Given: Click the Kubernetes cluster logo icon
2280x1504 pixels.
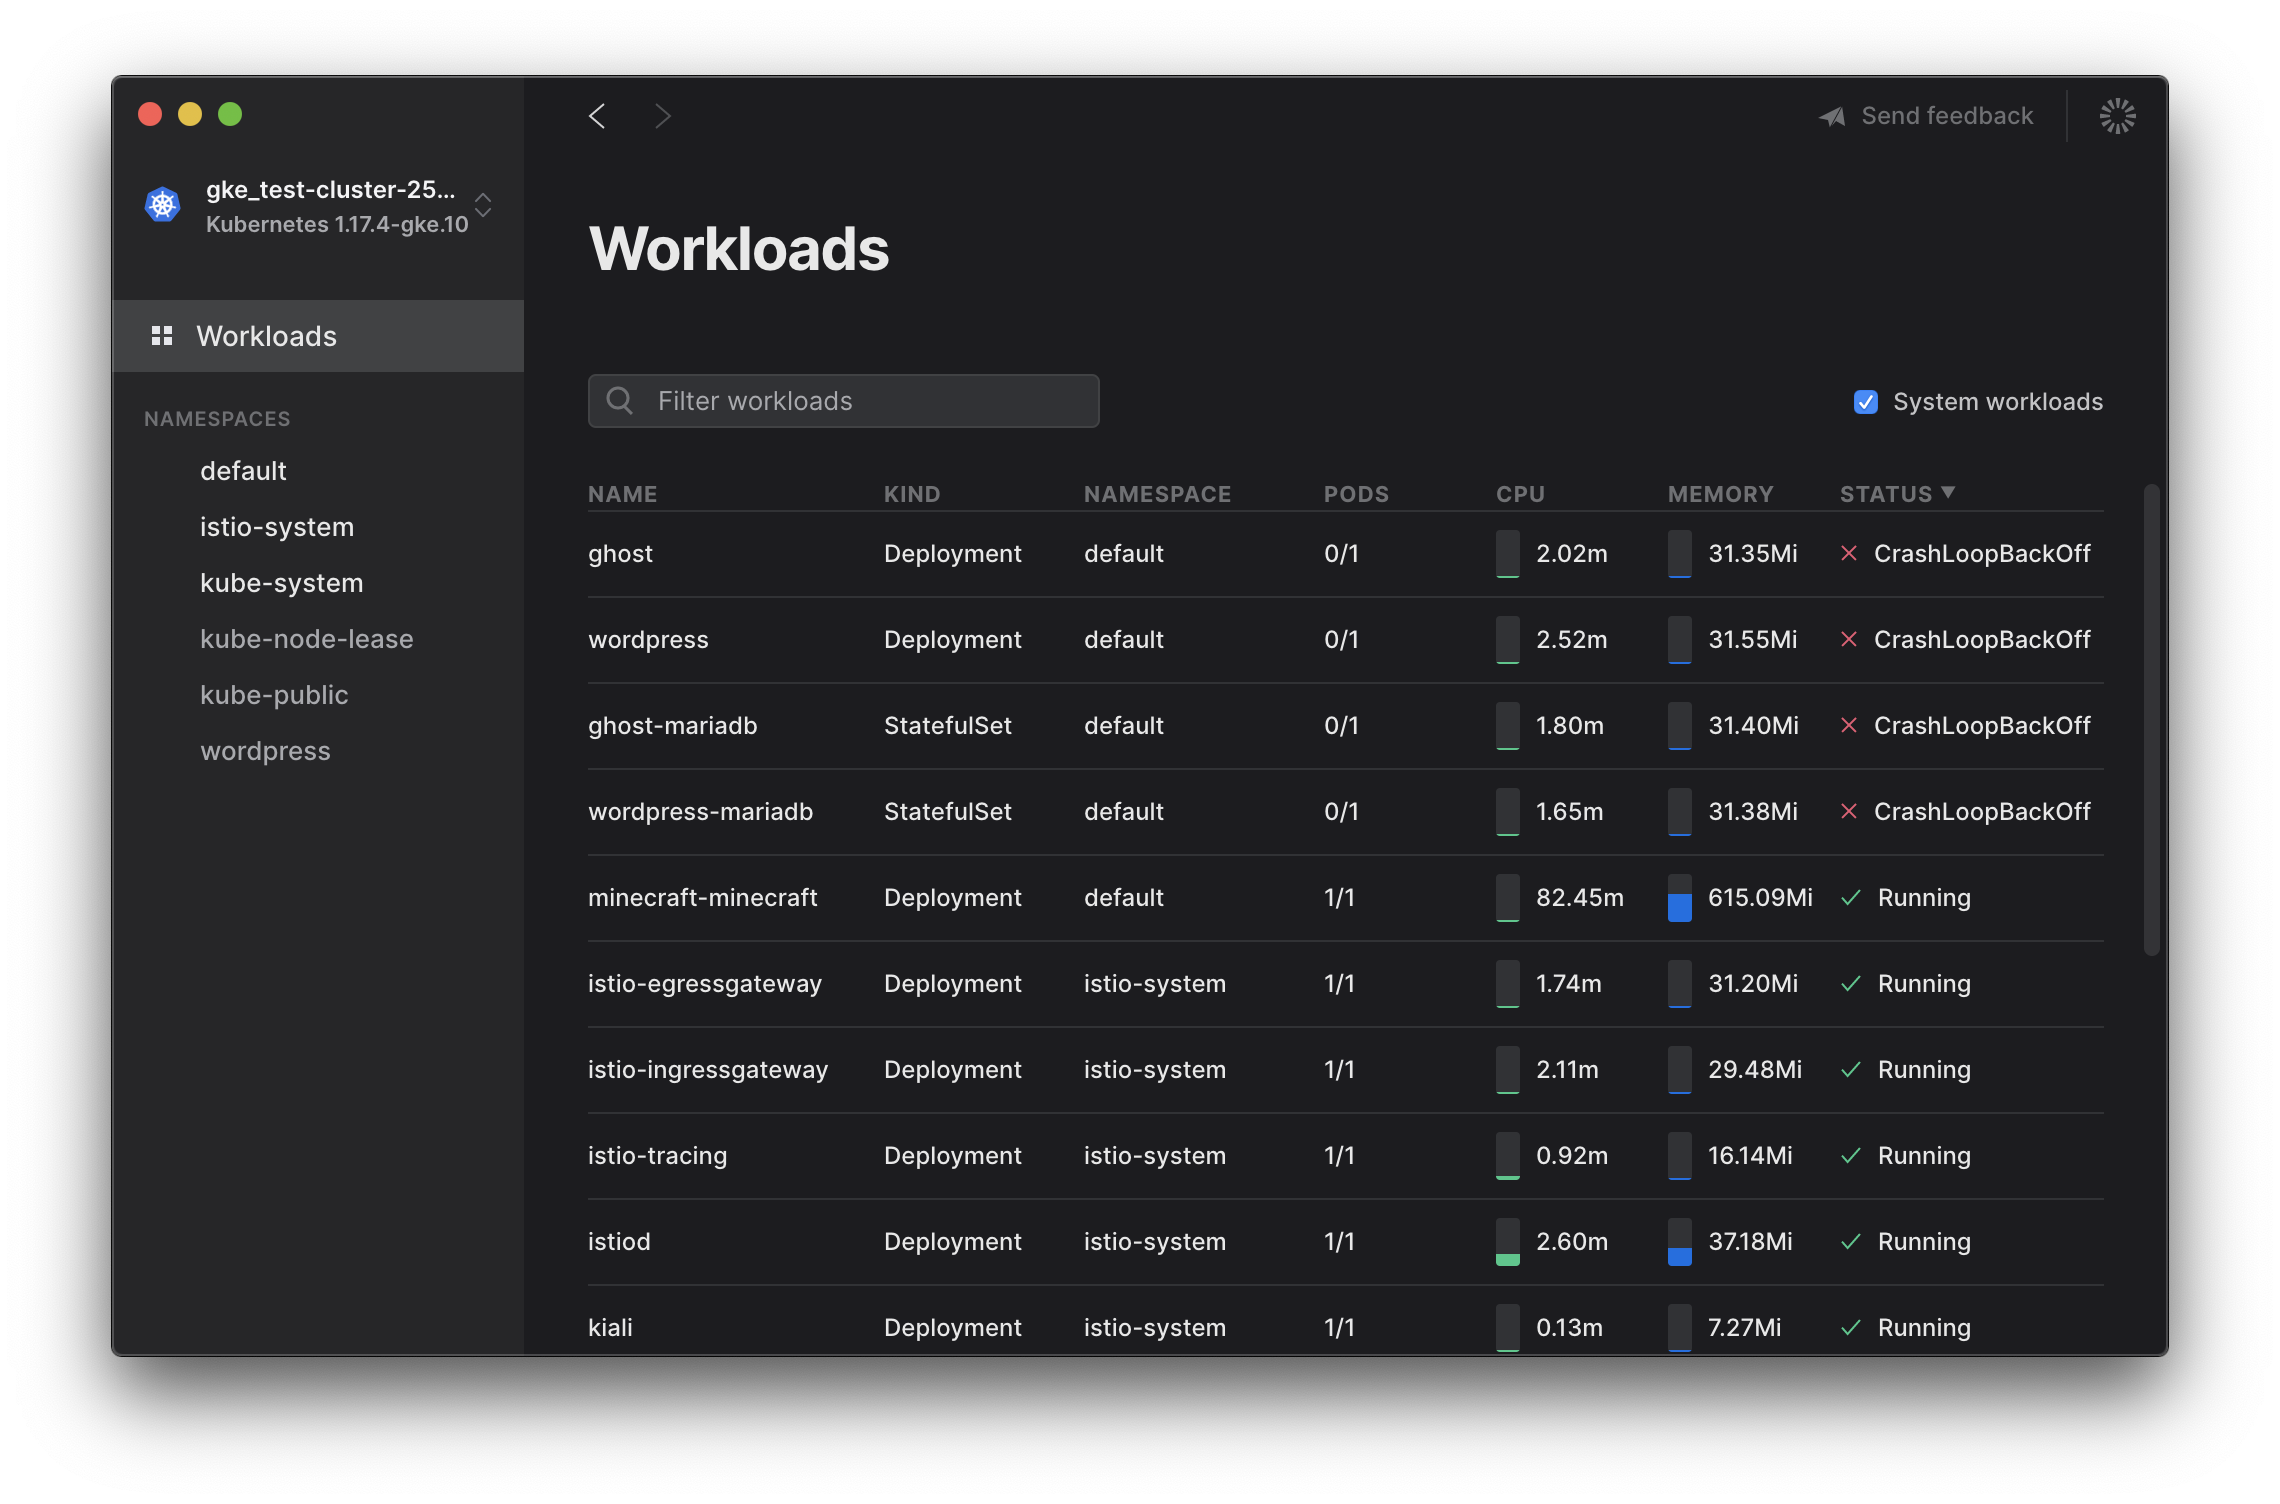Looking at the screenshot, I should pyautogui.click(x=161, y=204).
